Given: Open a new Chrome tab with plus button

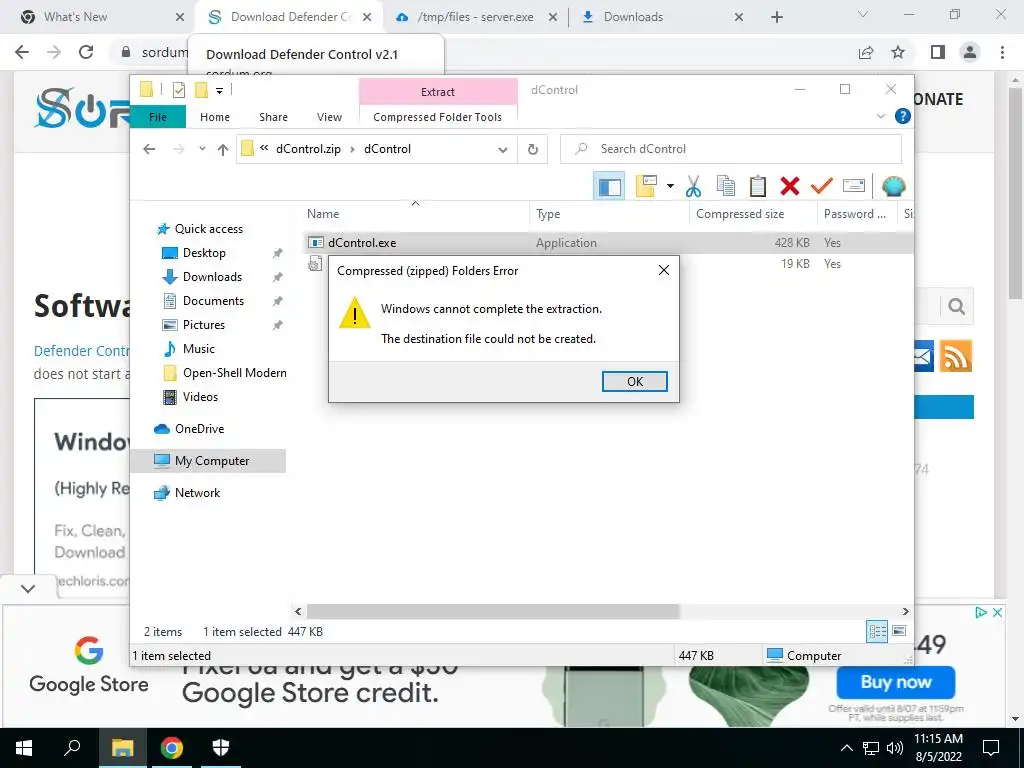Looking at the screenshot, I should pyautogui.click(x=776, y=18).
